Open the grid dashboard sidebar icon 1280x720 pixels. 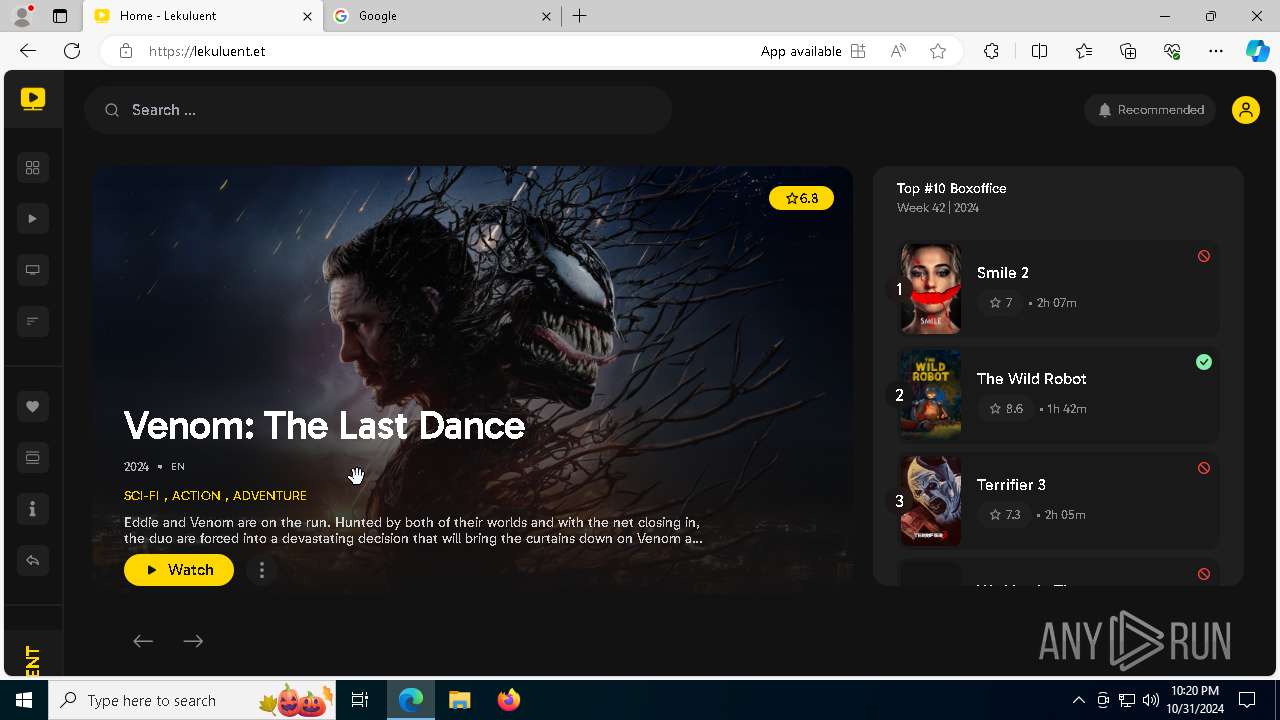(x=32, y=168)
